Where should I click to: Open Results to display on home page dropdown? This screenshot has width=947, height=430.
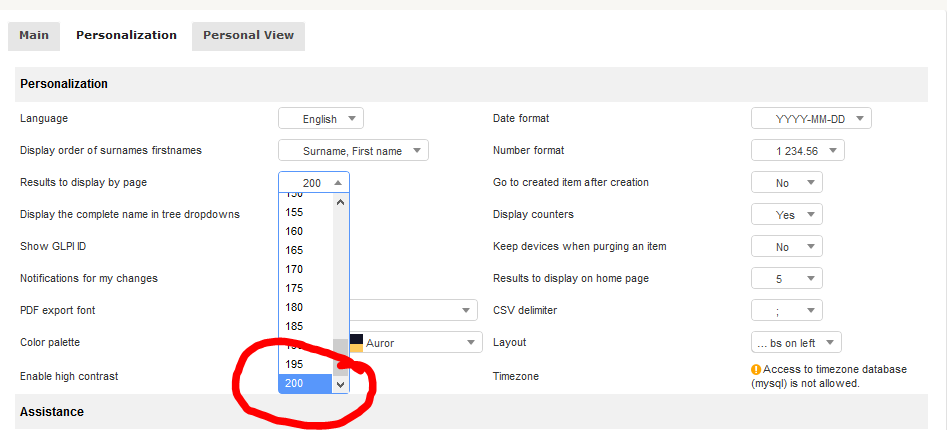(786, 278)
